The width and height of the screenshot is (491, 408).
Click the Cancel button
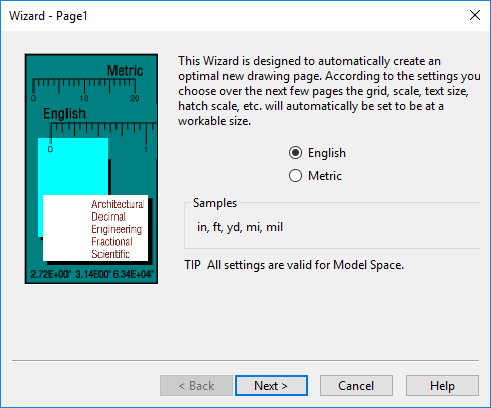pyautogui.click(x=356, y=386)
